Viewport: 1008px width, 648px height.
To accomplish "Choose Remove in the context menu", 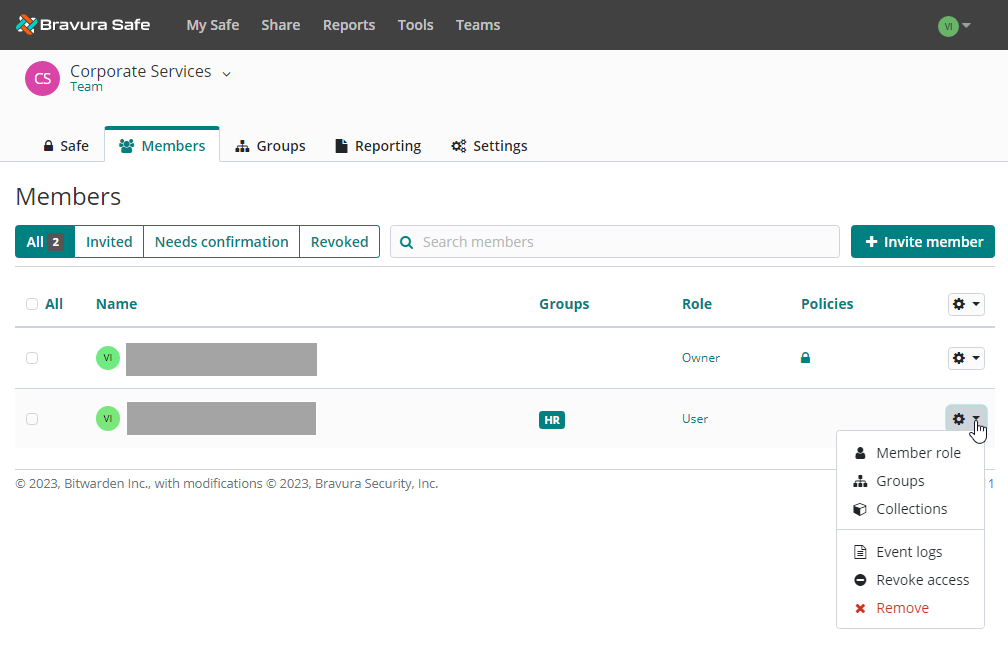I will [x=902, y=608].
